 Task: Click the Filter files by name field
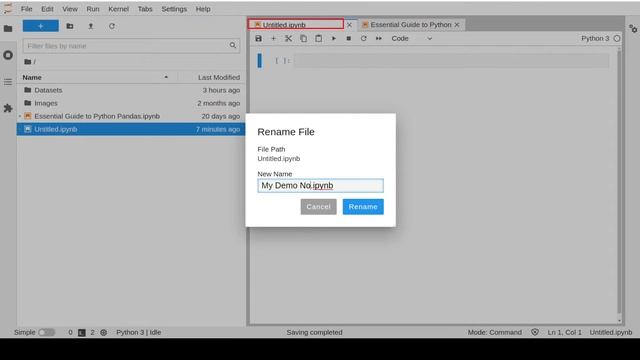click(x=131, y=46)
